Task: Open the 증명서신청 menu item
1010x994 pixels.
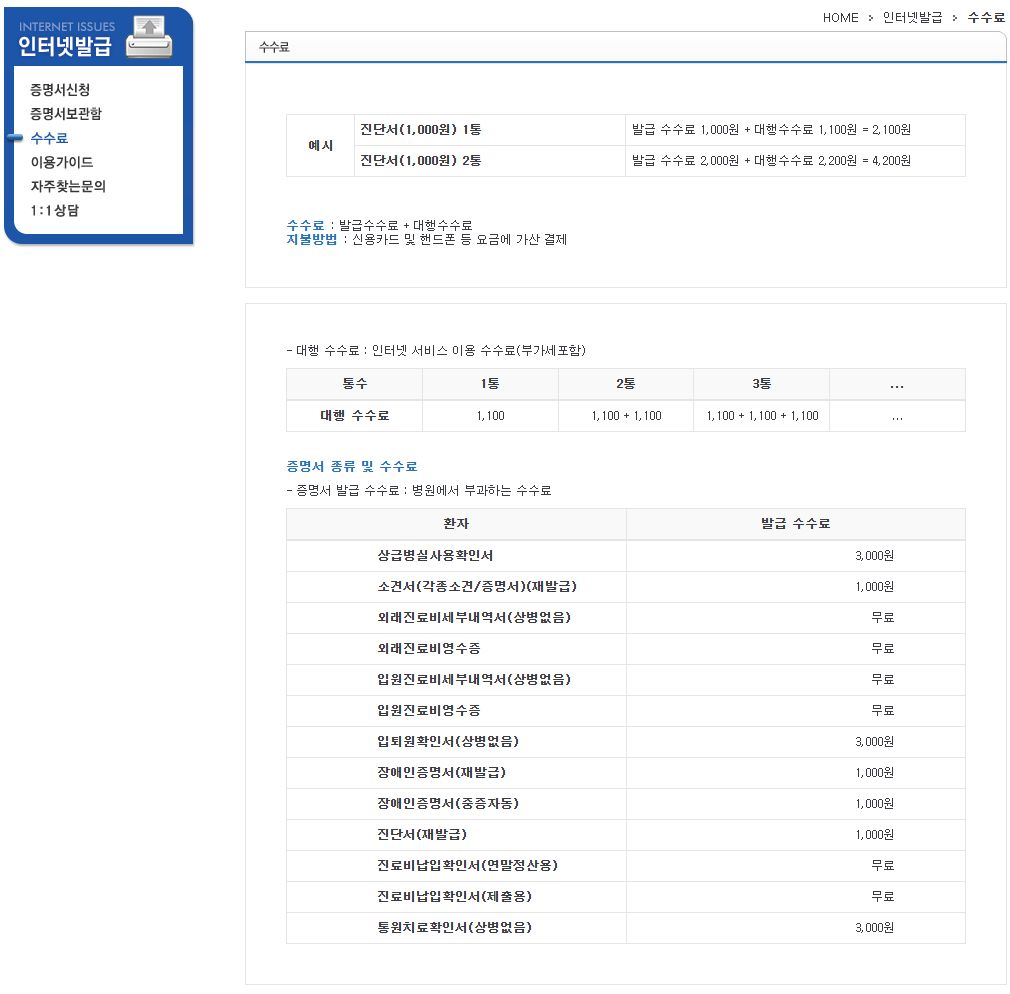Action: (x=60, y=90)
